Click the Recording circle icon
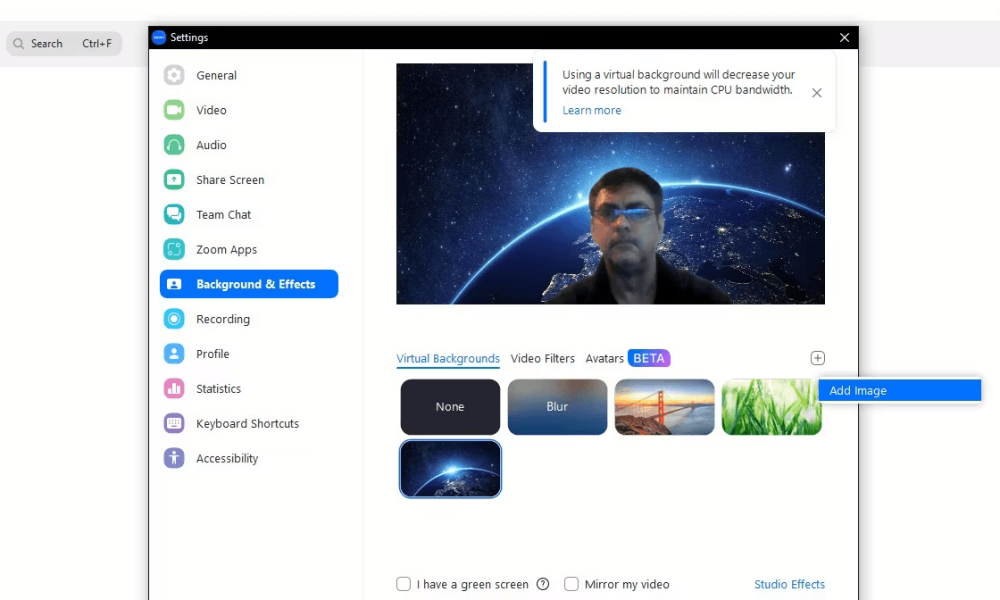The image size is (1000, 600). tap(173, 319)
